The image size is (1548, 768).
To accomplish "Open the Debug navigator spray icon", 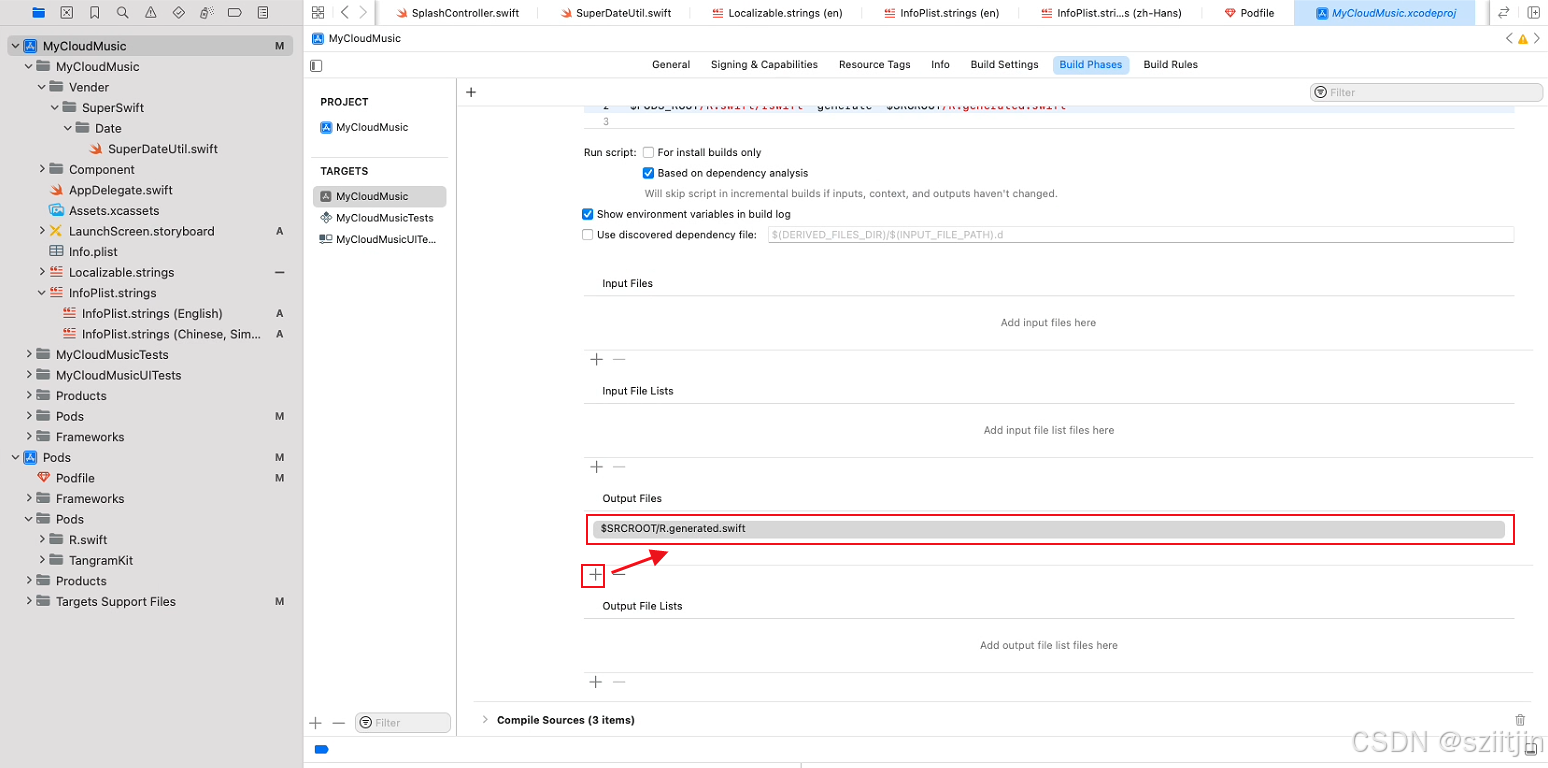I will [206, 13].
